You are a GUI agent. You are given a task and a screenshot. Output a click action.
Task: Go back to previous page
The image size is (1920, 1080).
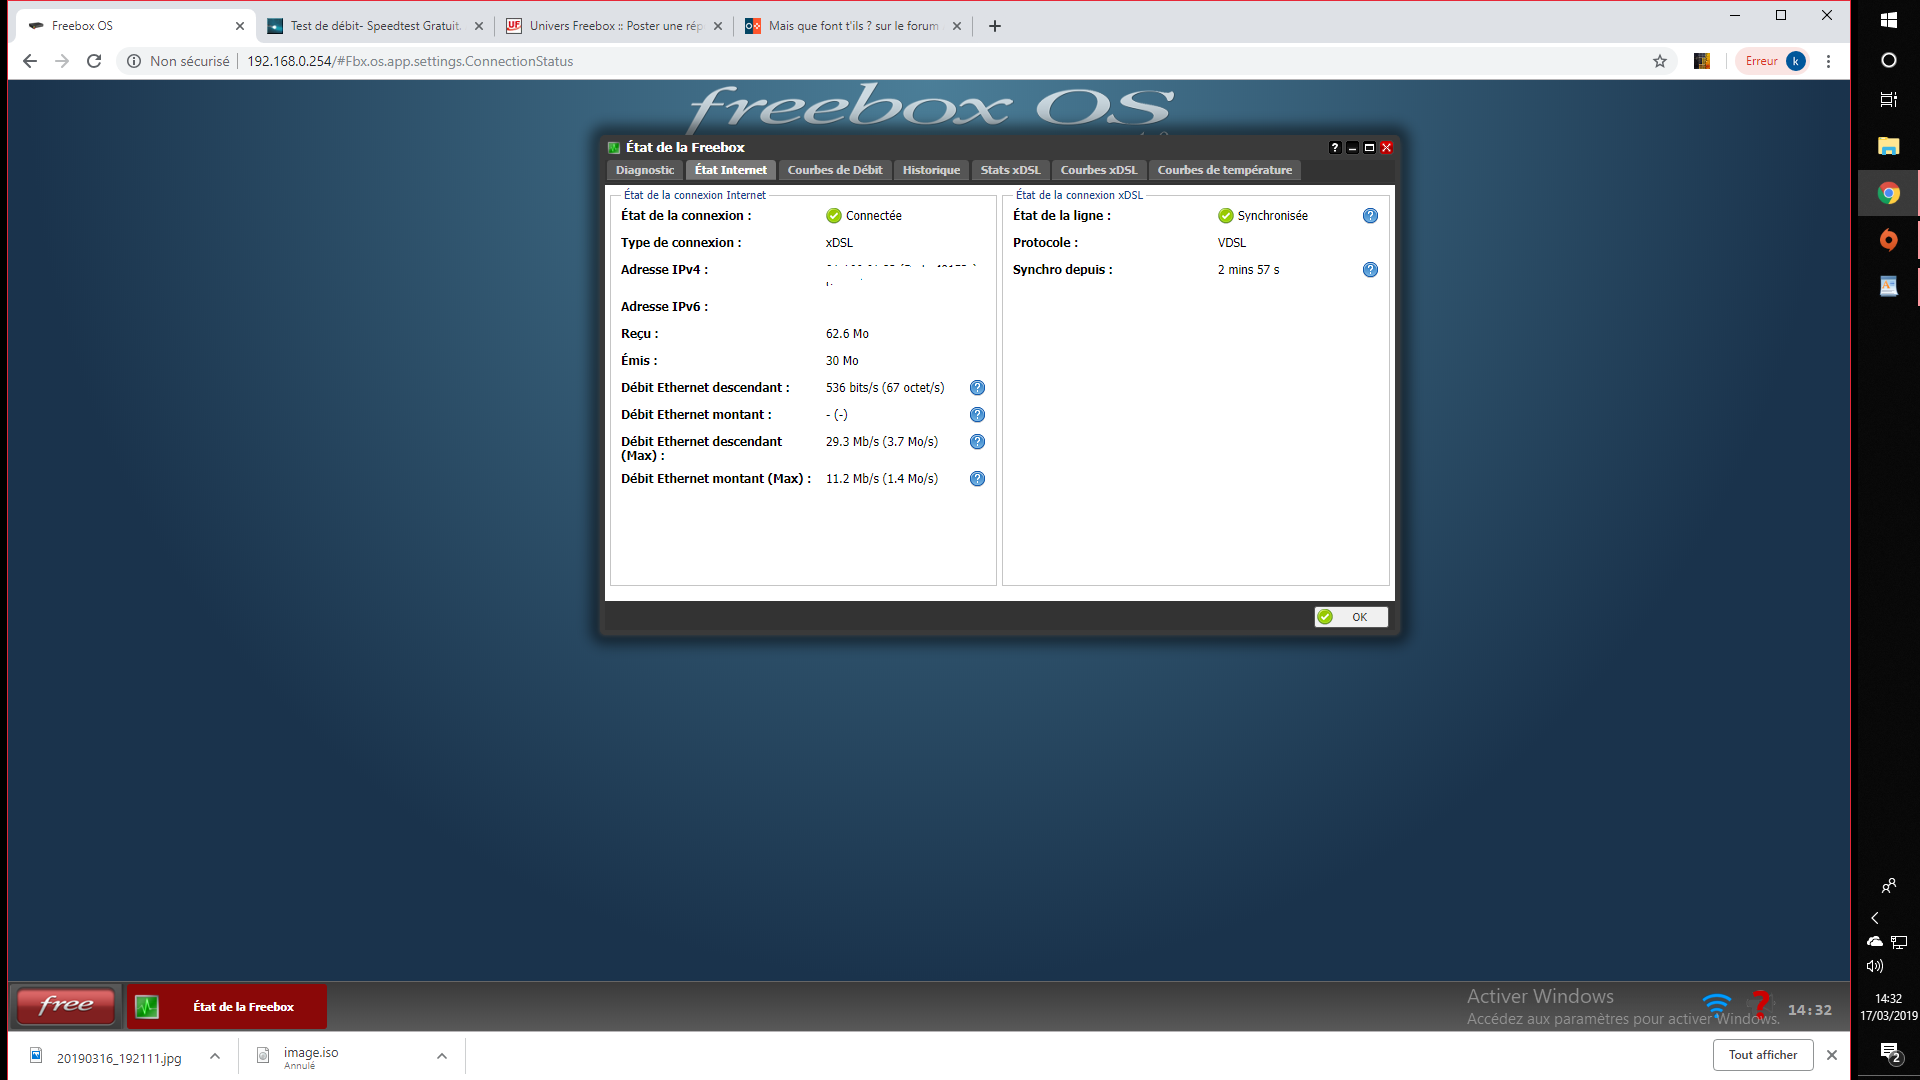(x=30, y=61)
